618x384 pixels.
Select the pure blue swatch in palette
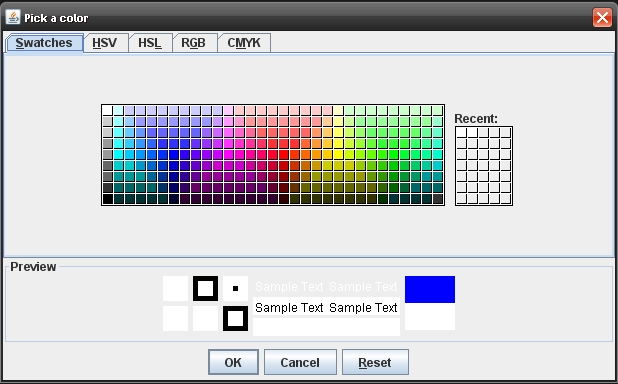174,155
